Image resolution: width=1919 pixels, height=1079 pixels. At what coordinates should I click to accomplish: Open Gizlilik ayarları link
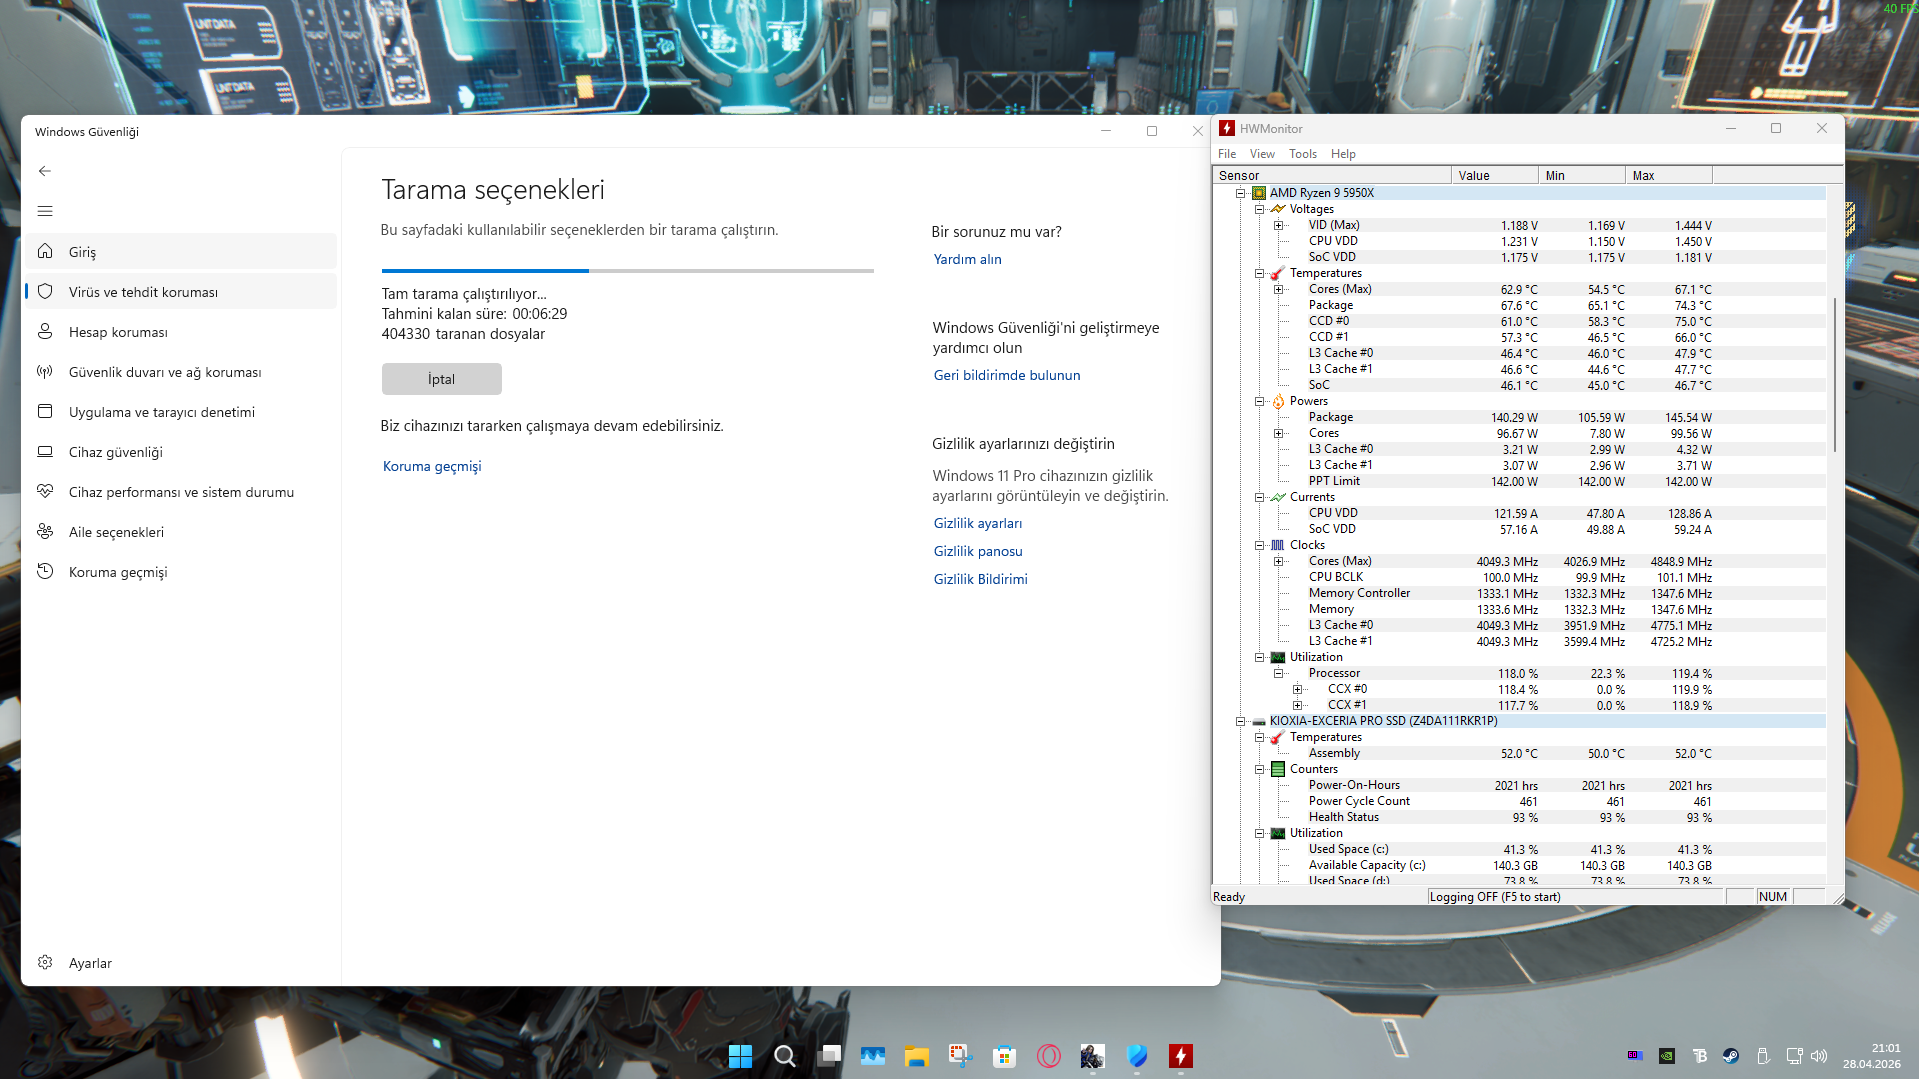(x=977, y=523)
